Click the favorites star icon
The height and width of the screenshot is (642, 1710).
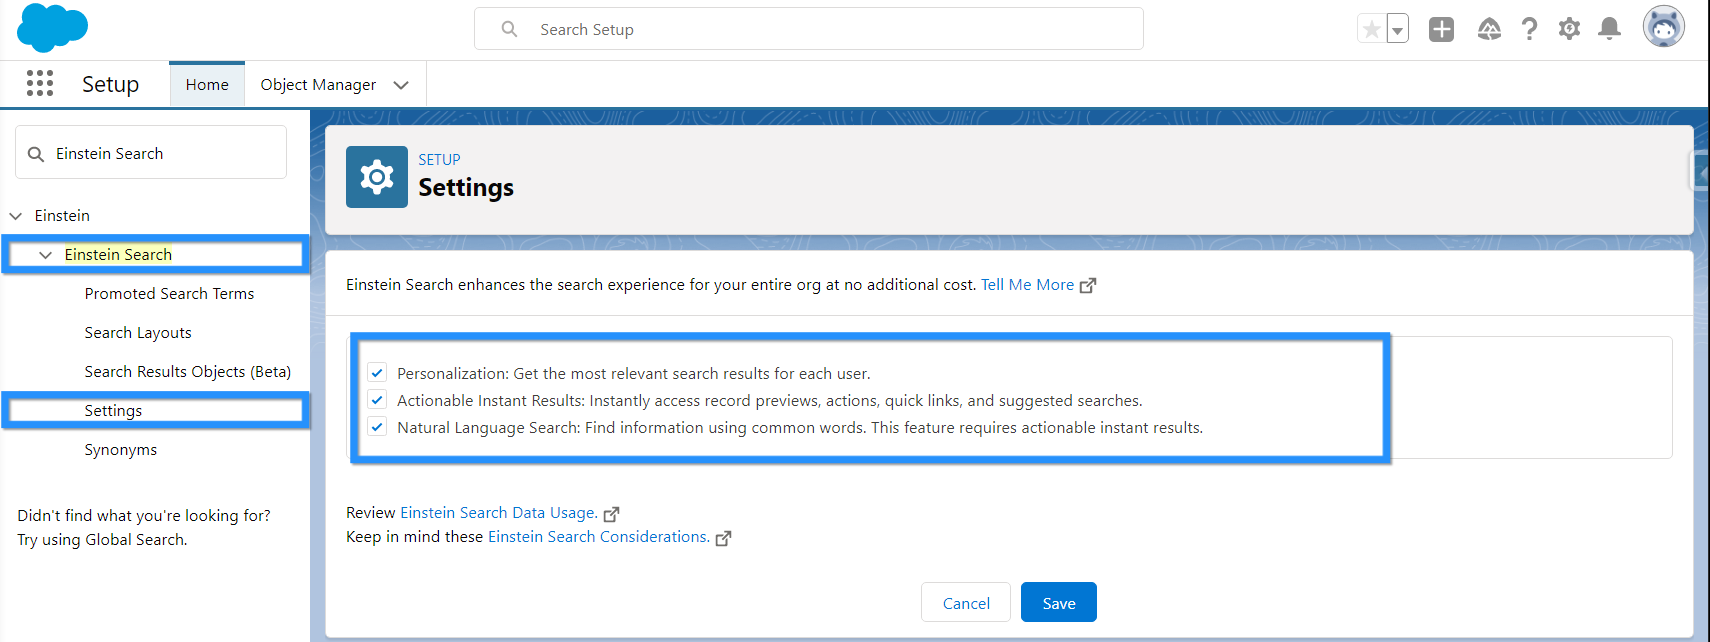tap(1372, 29)
